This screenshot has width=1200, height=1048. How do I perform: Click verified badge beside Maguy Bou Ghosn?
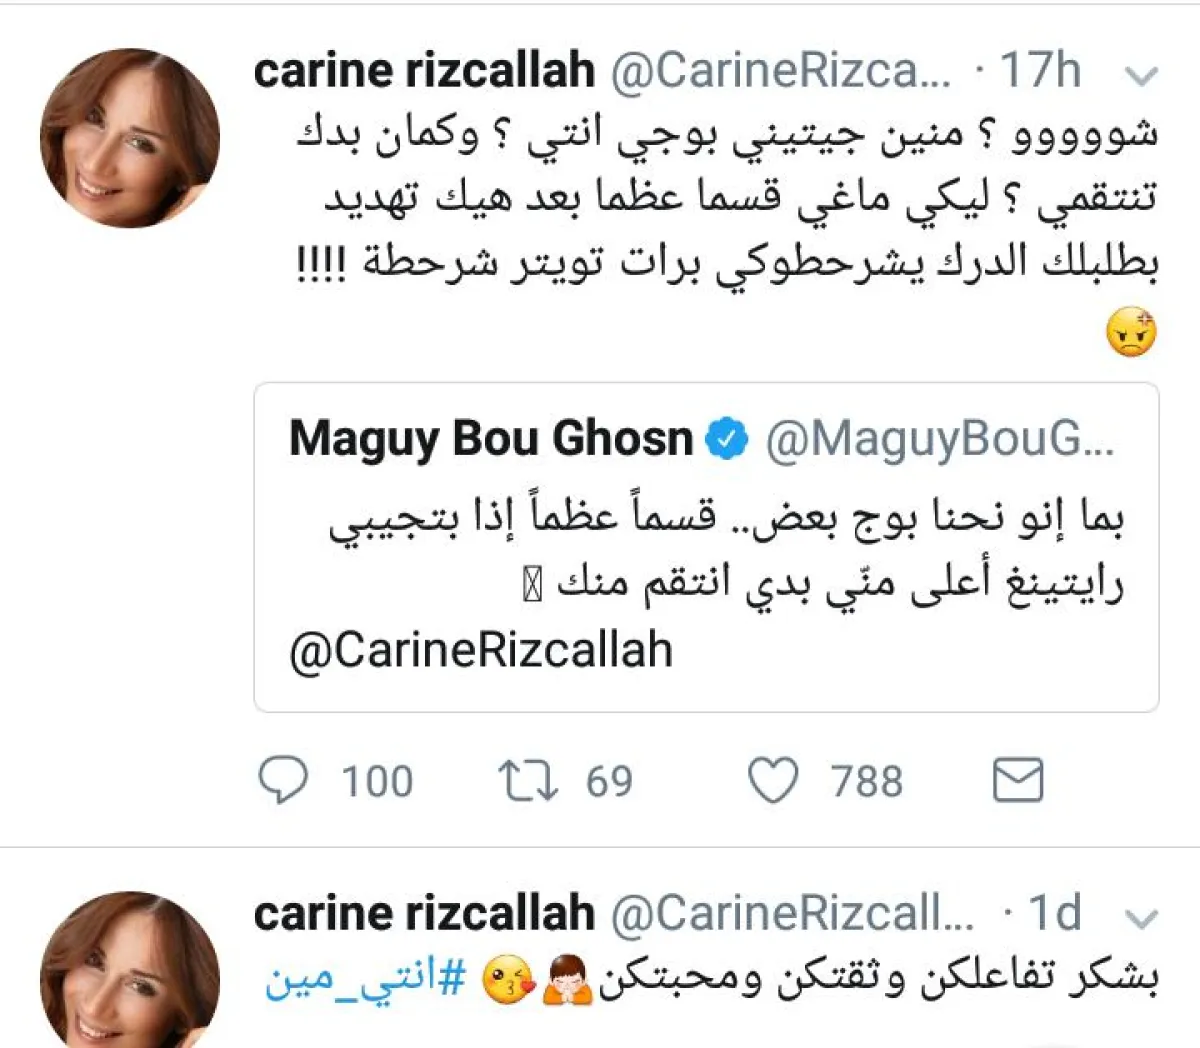728,439
